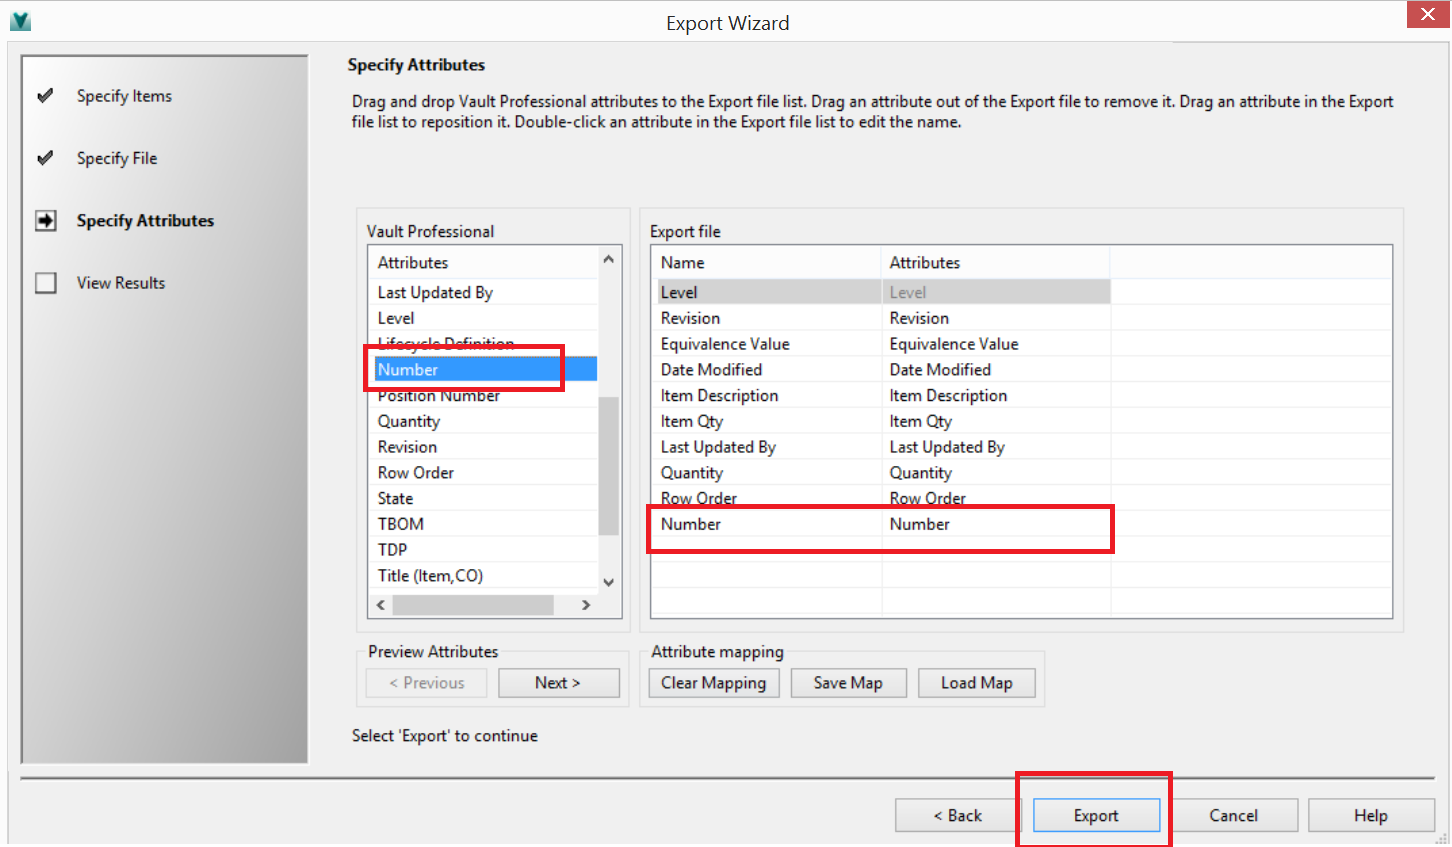Select the View Results wizard step label
The image size is (1452, 847).
pos(121,283)
